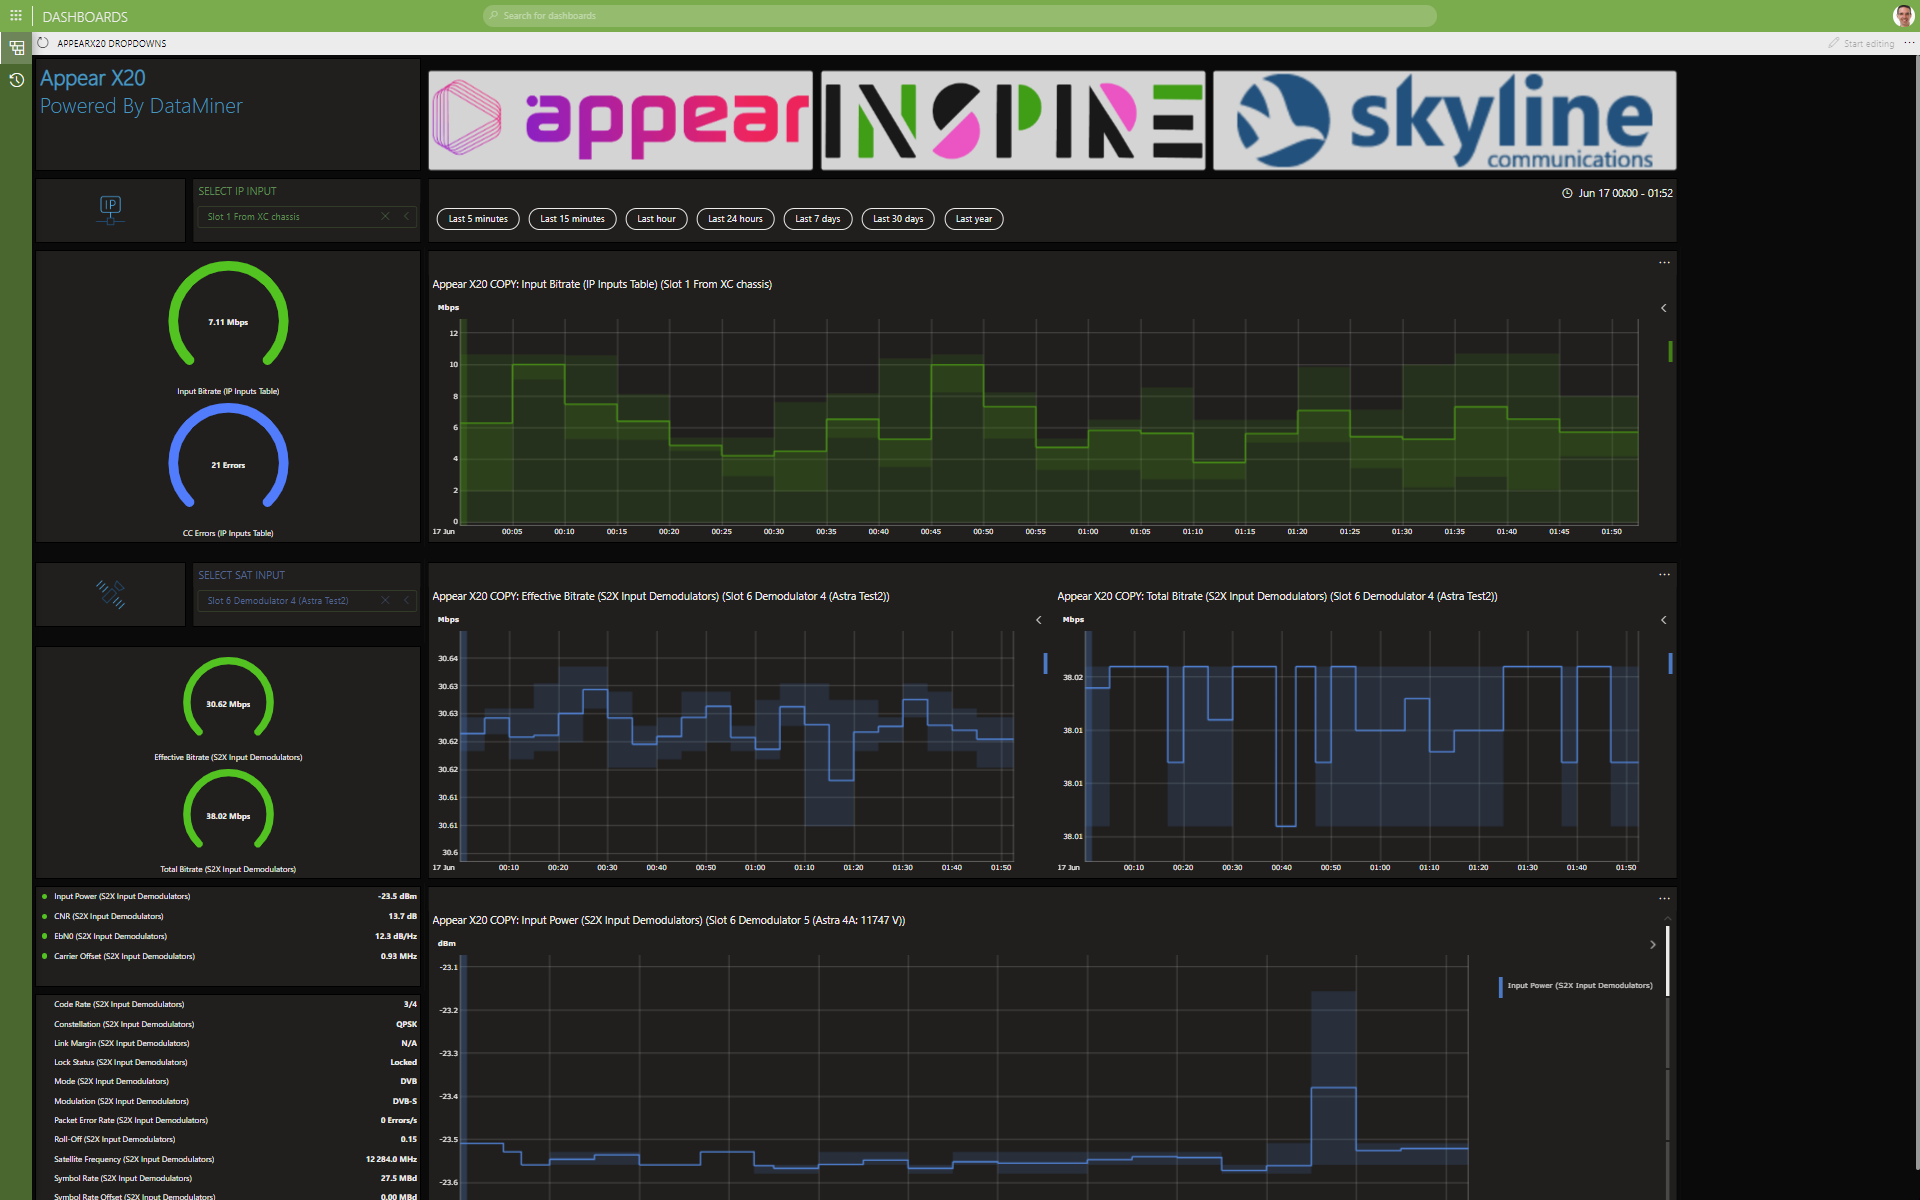
Task: Click the APPEARX20 DROPDOWNS tab title
Action: tap(112, 44)
